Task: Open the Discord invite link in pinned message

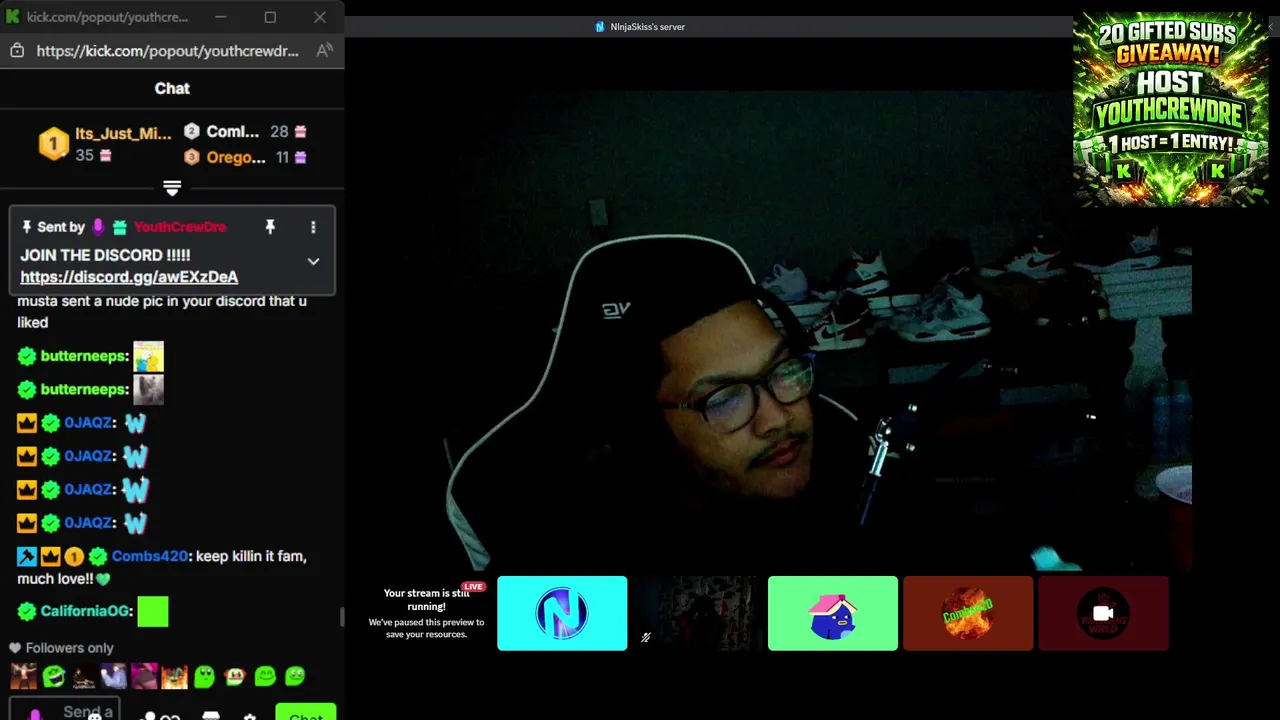Action: click(129, 277)
